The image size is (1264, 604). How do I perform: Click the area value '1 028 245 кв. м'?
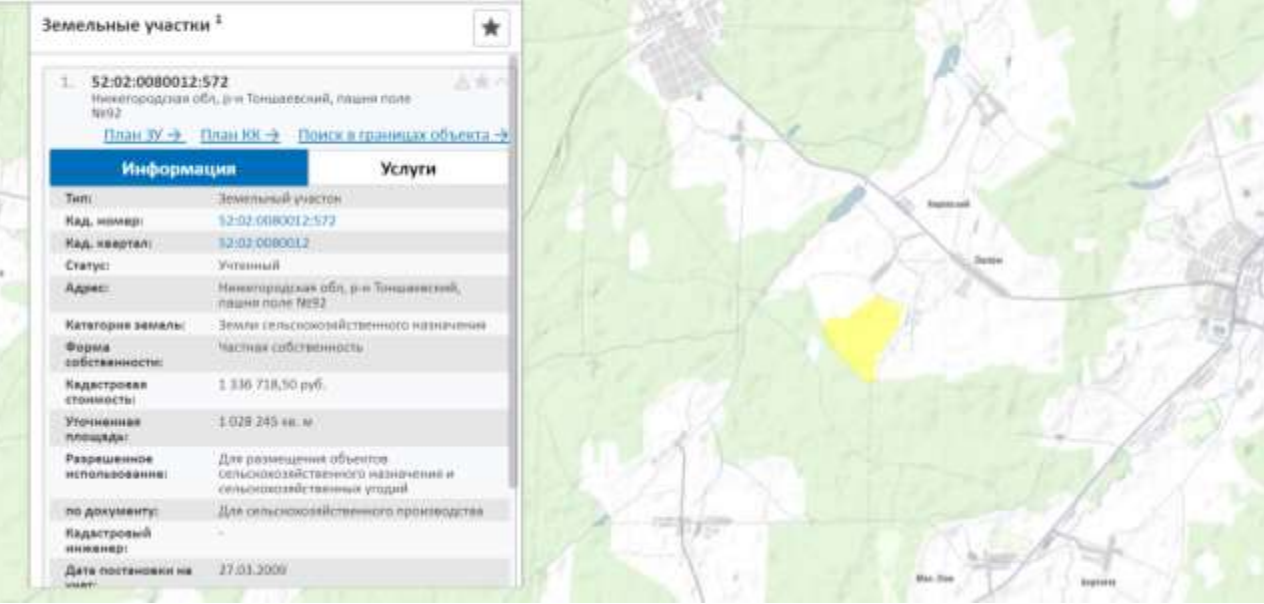point(266,422)
